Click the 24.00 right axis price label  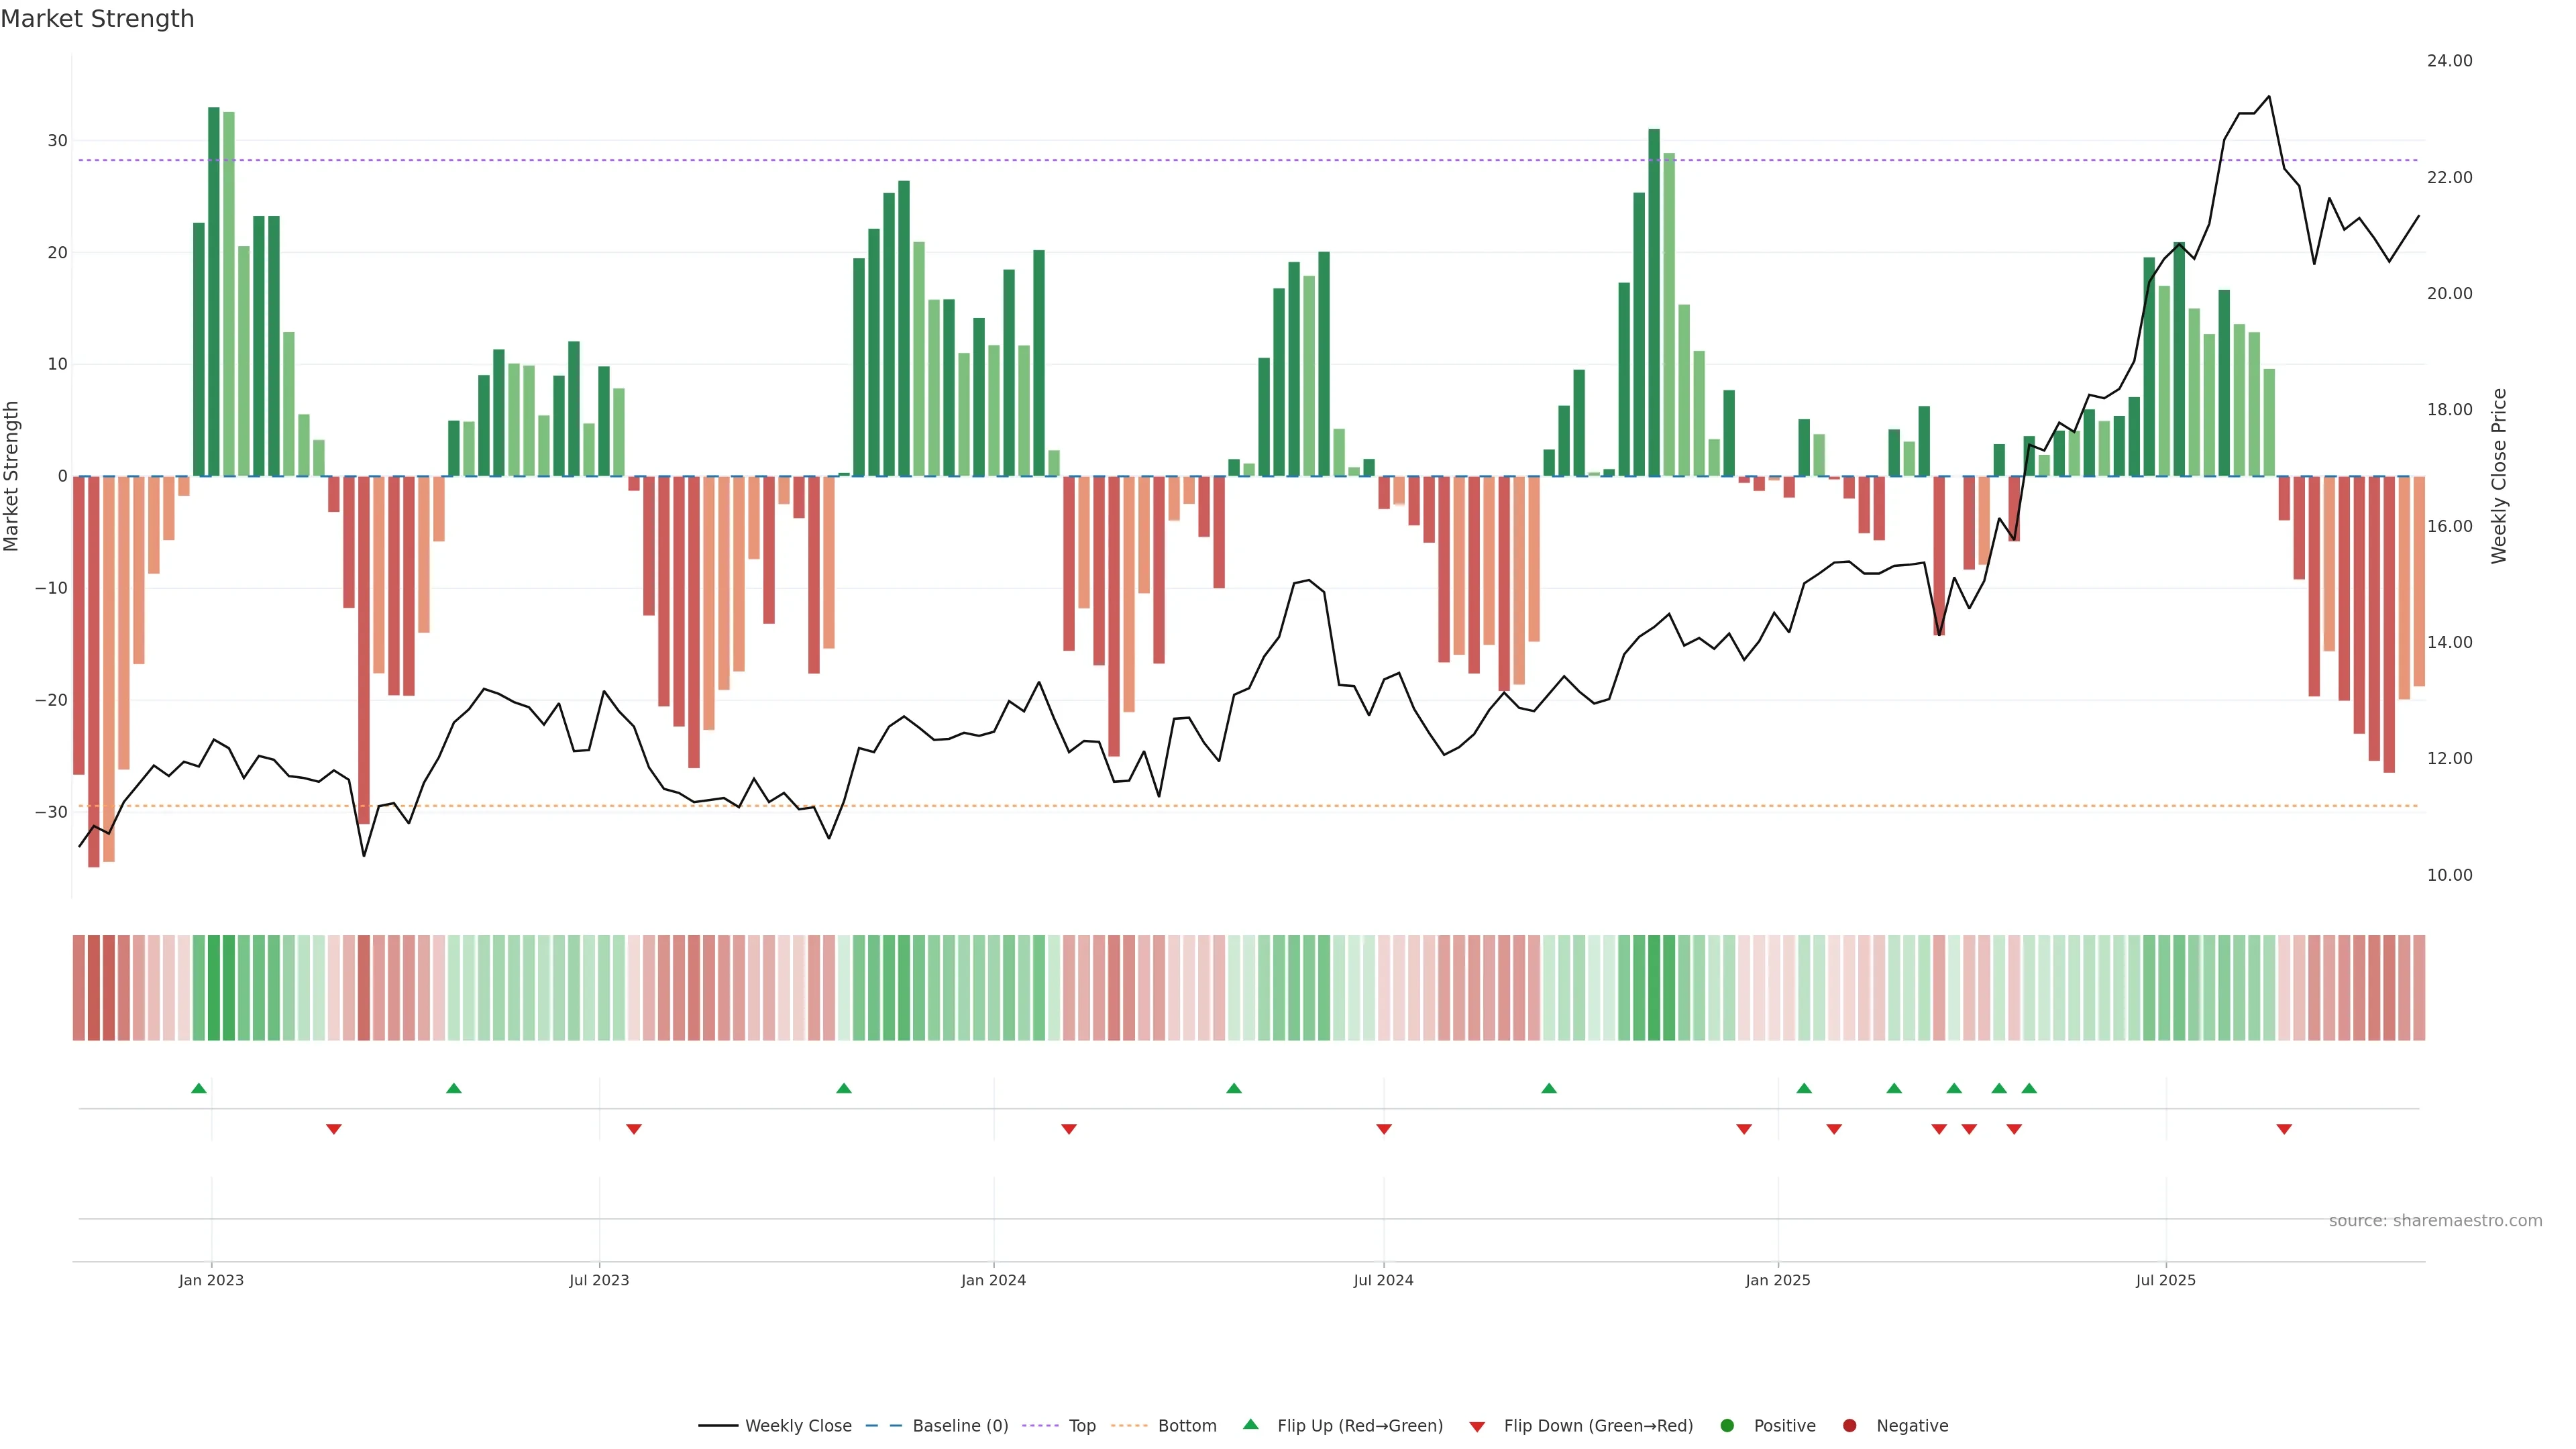(x=2449, y=61)
